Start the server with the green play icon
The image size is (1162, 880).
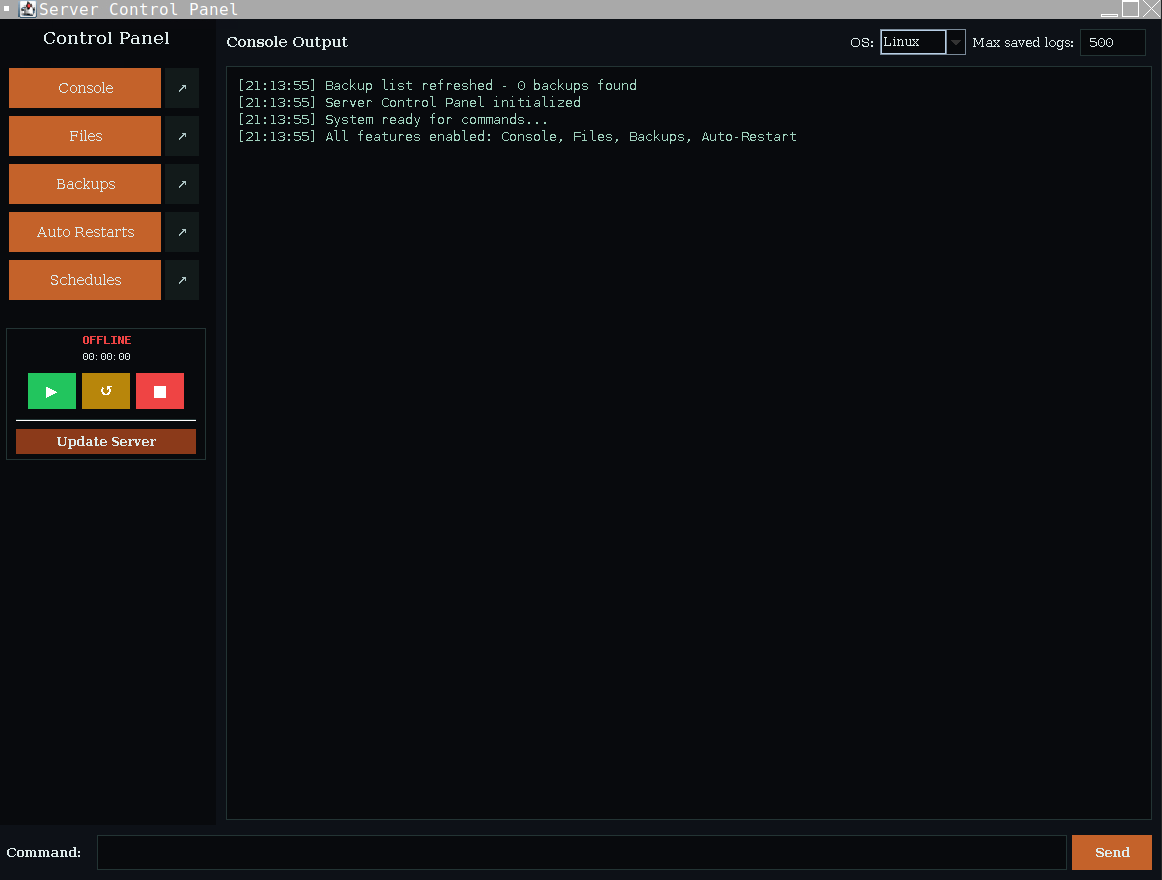[x=51, y=391]
